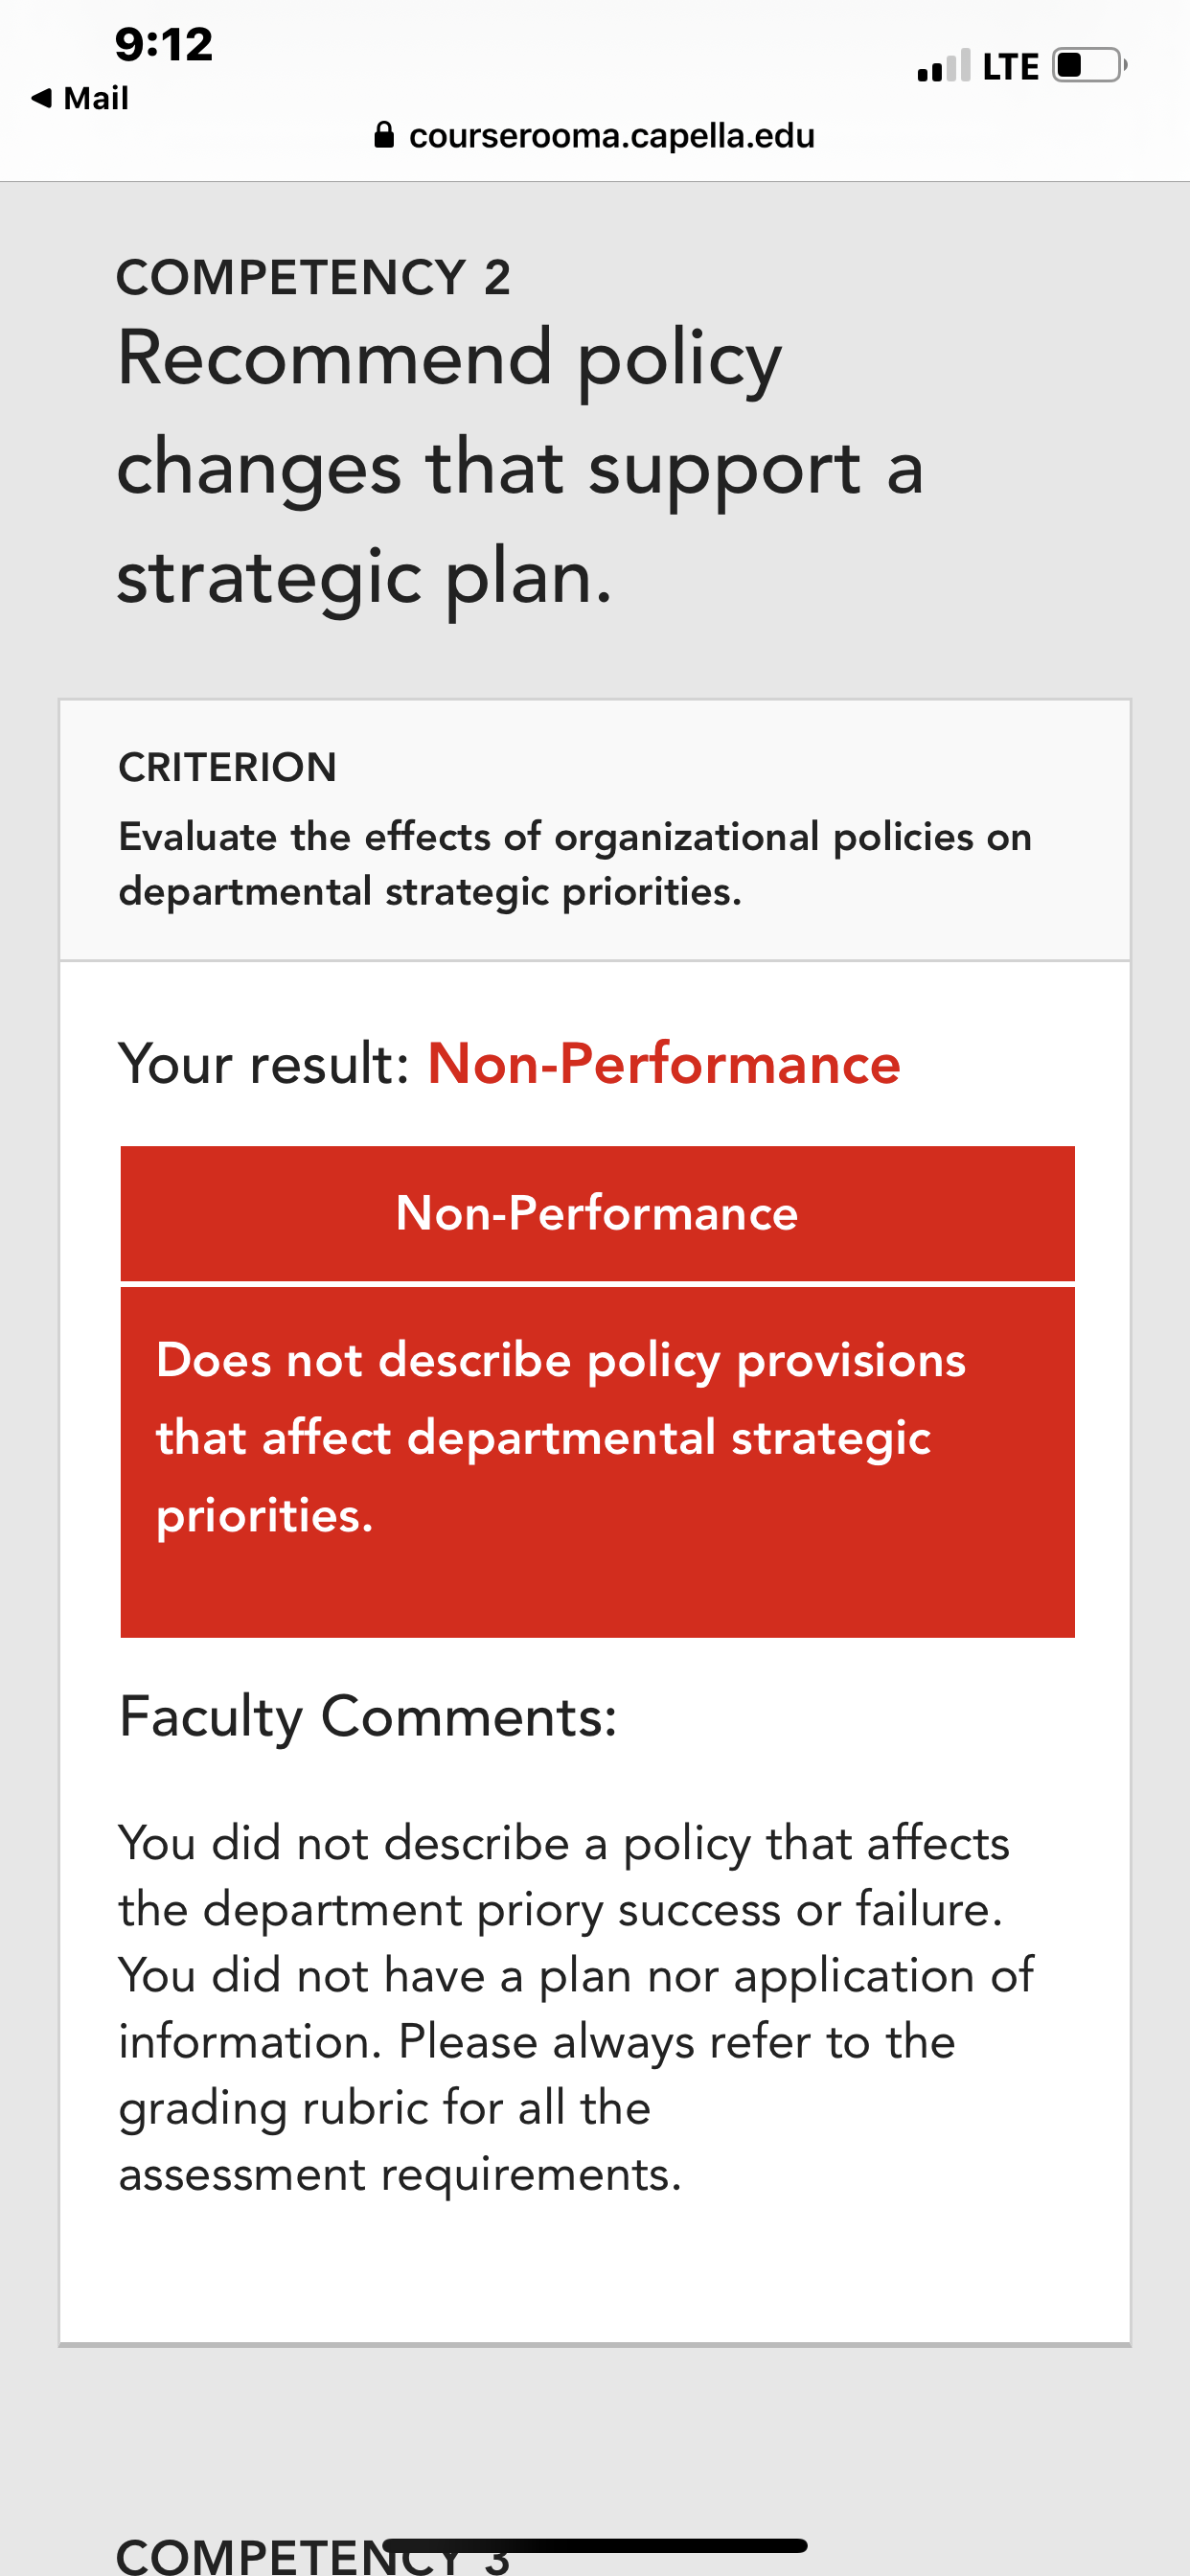The height and width of the screenshot is (2576, 1190).
Task: Tap the Recommend policy changes title
Action: point(520,467)
